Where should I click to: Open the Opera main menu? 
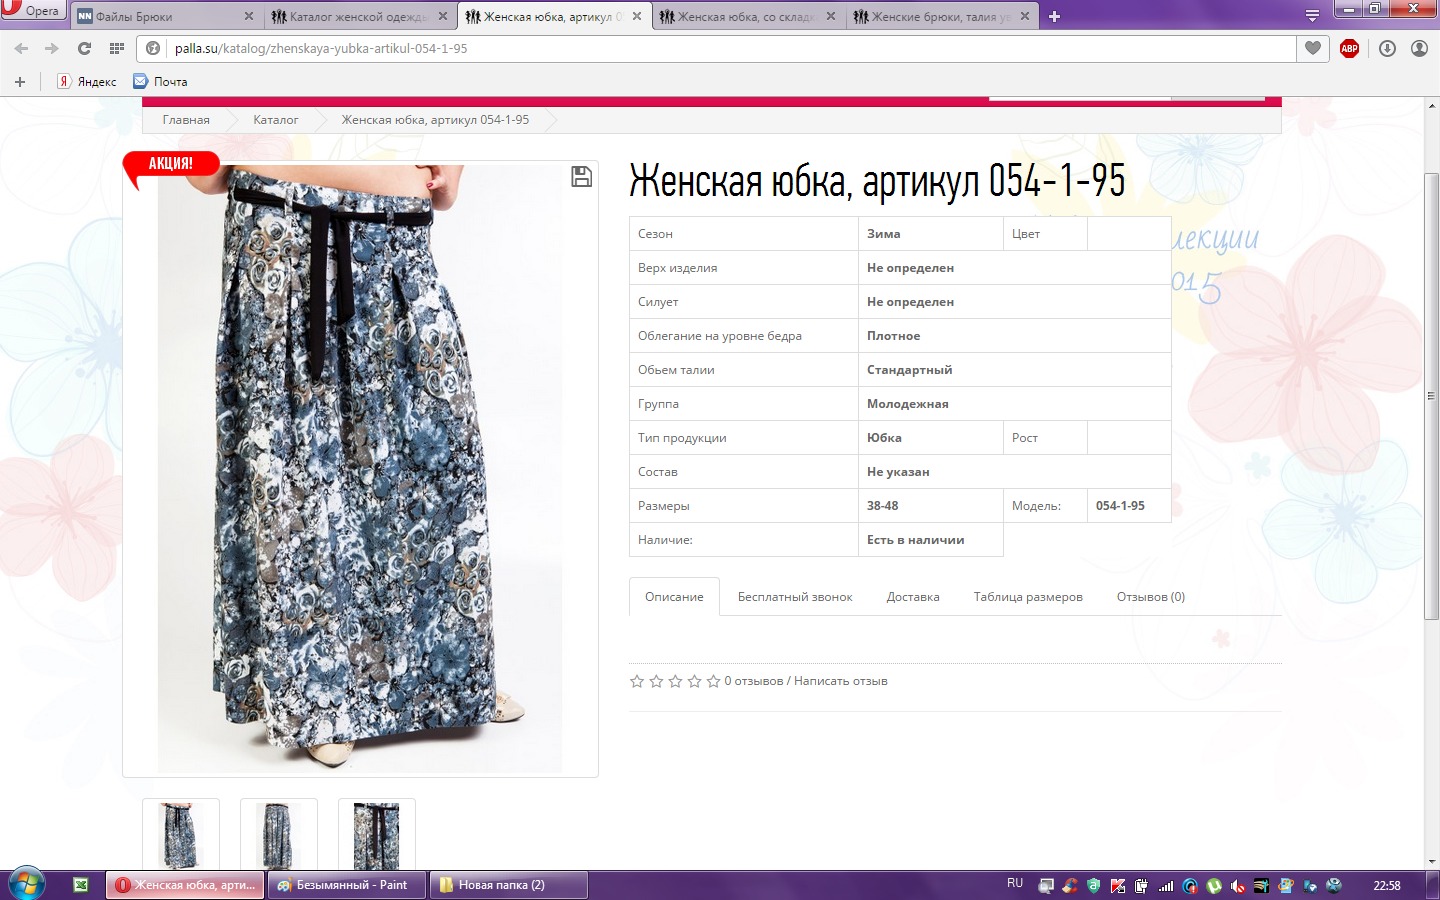(32, 10)
